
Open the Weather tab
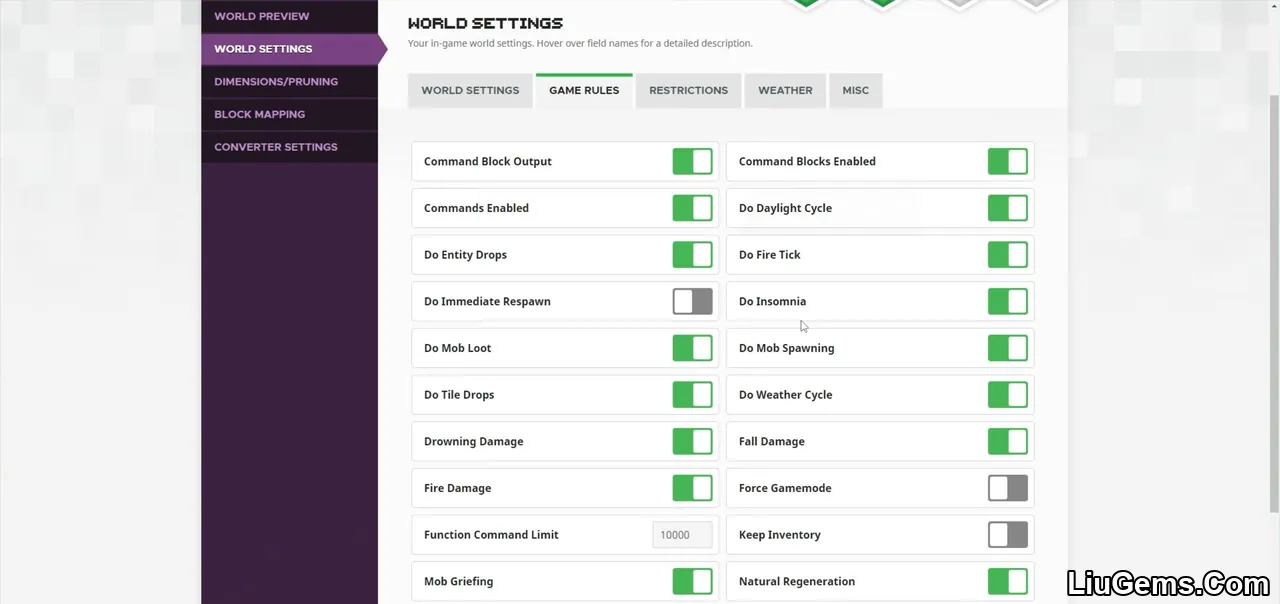(x=785, y=90)
